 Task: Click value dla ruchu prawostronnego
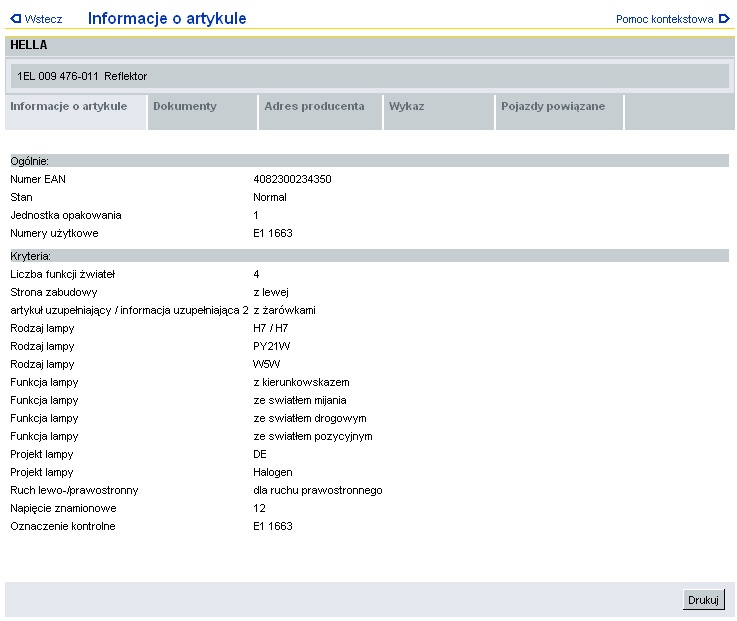click(318, 490)
